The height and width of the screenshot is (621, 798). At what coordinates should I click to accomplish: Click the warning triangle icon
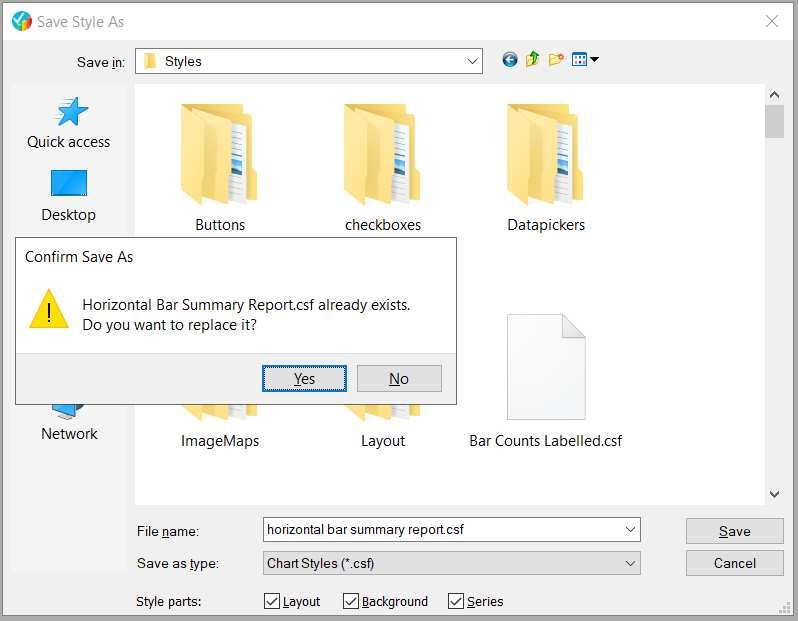point(49,309)
